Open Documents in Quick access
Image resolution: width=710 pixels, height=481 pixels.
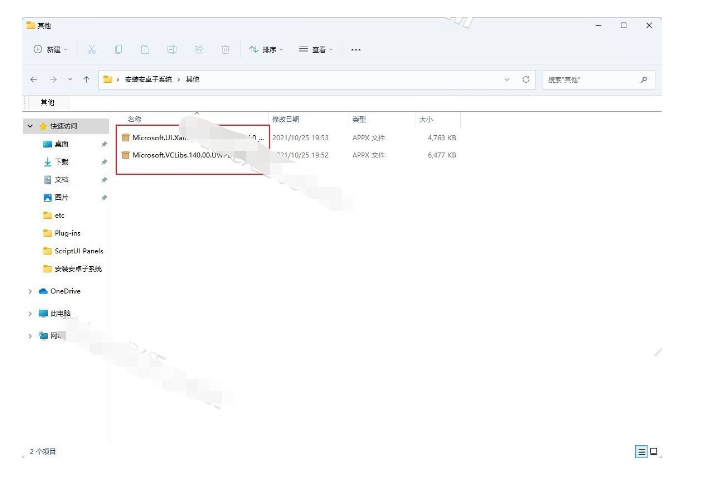click(61, 180)
